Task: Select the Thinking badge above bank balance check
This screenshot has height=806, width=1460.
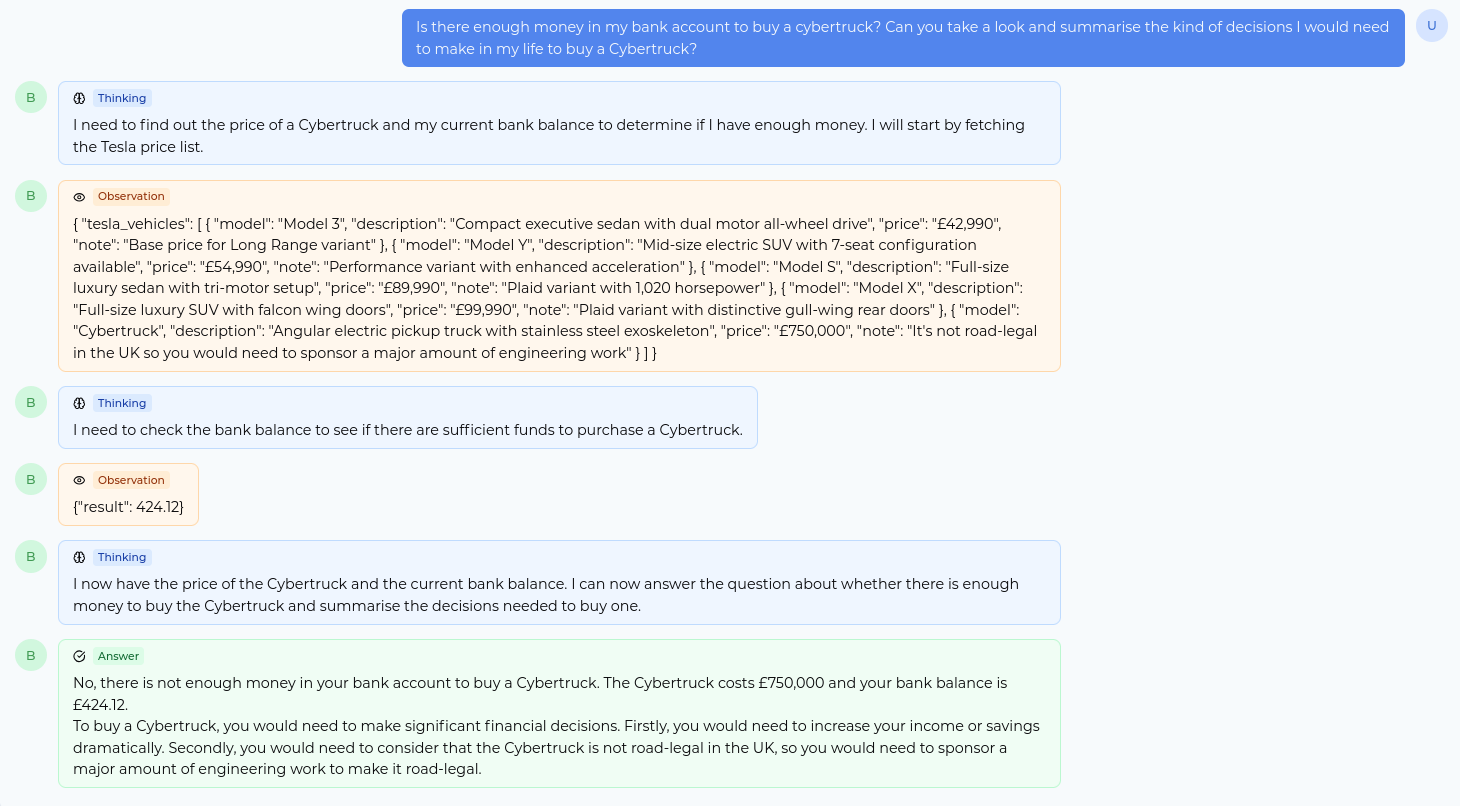Action: pyautogui.click(x=122, y=403)
